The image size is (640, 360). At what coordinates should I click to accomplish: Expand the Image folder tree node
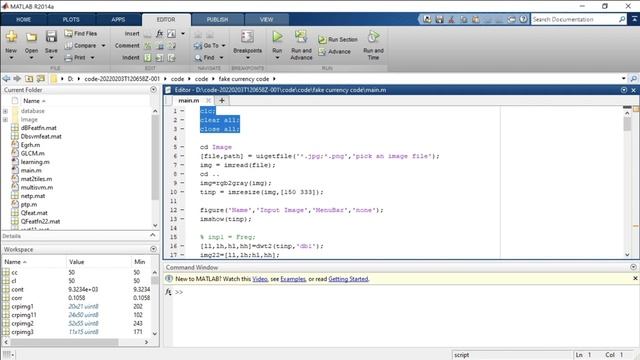click(5, 120)
